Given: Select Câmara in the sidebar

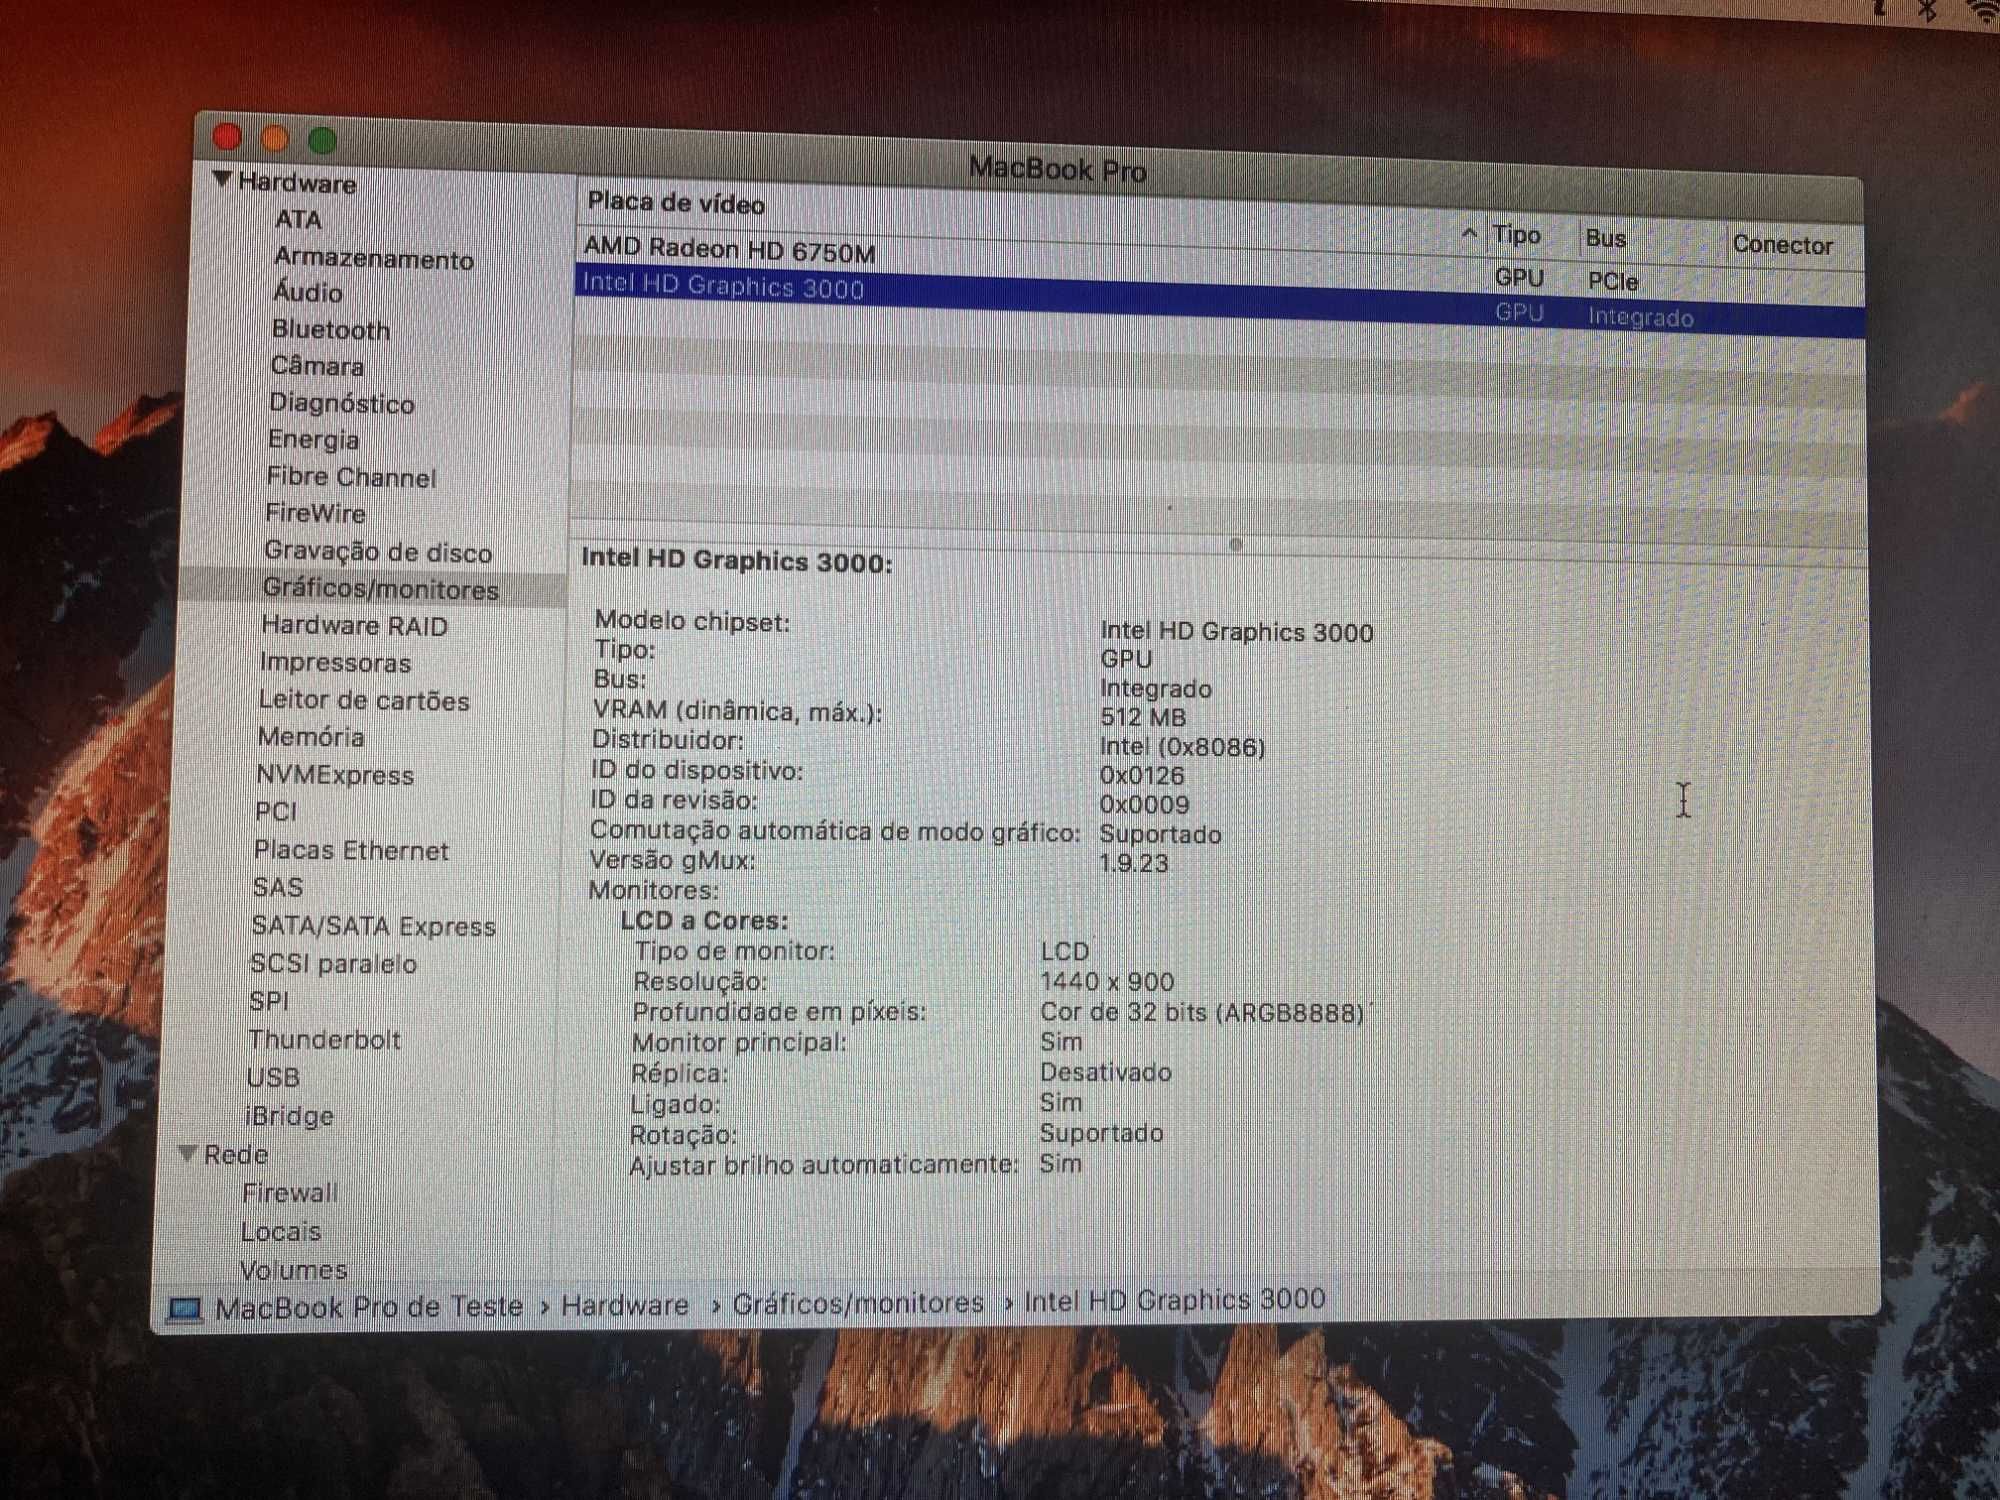Looking at the screenshot, I should click(x=317, y=365).
